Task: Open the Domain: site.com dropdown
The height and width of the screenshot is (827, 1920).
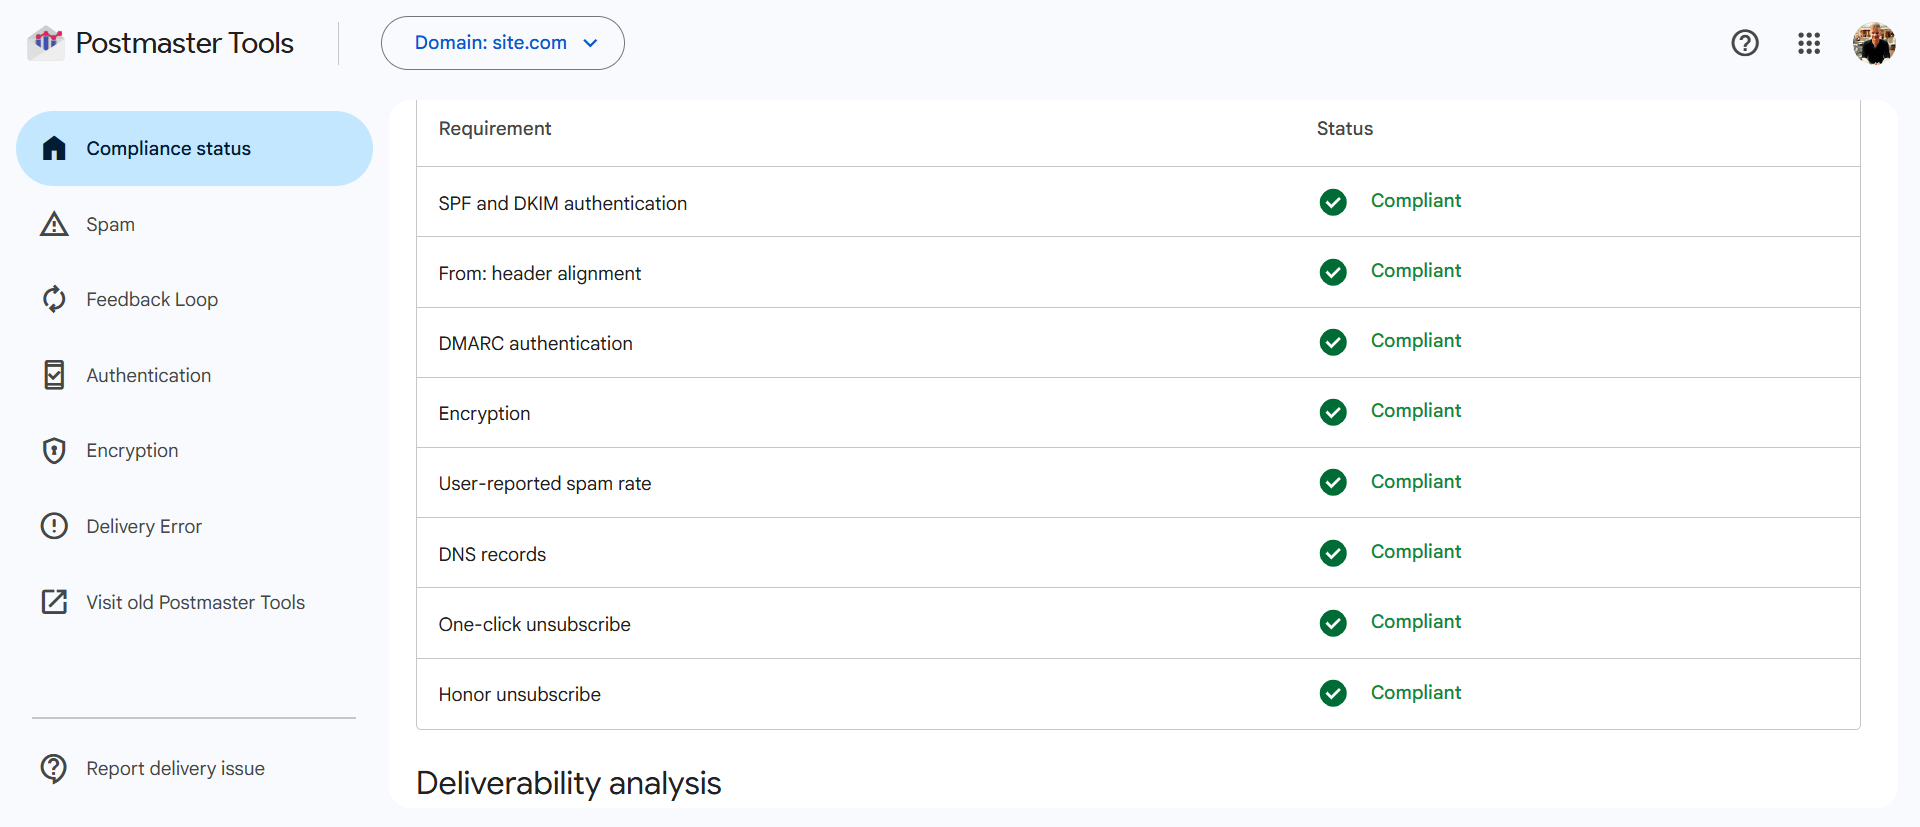Action: click(x=503, y=43)
